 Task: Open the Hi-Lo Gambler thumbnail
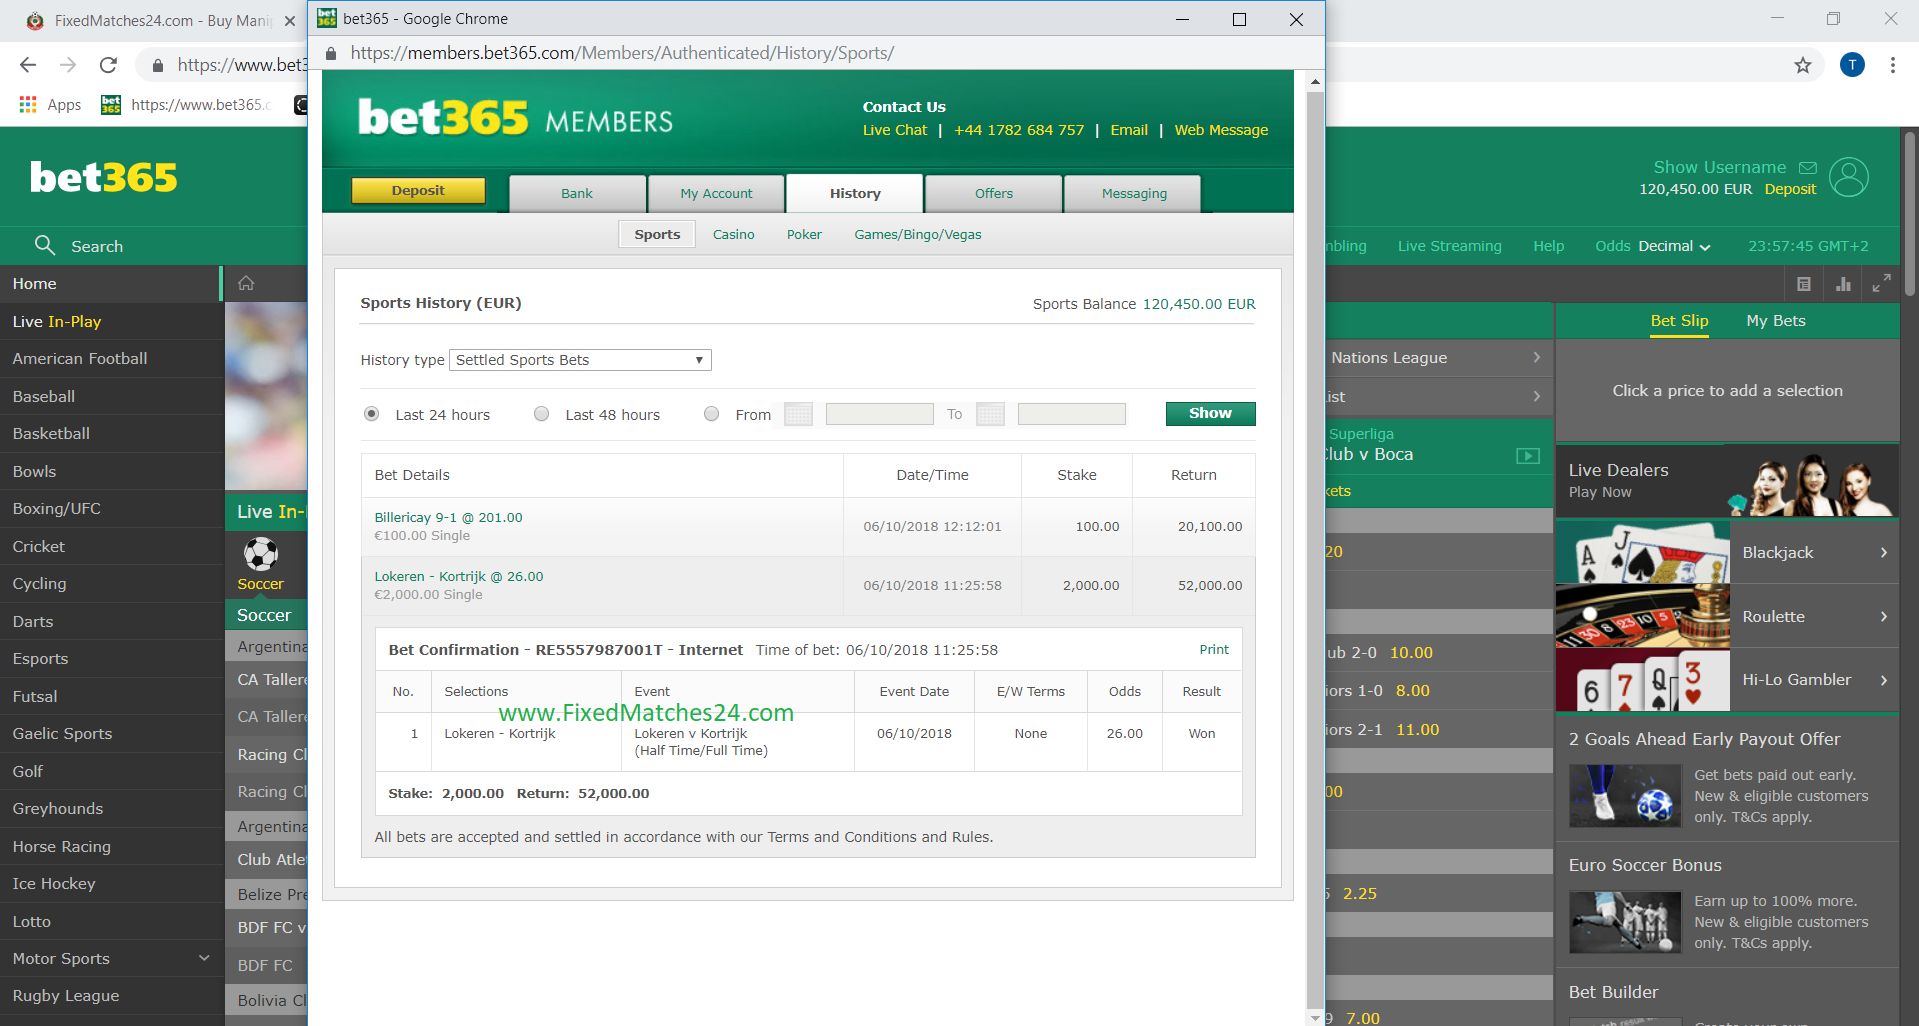coord(1643,680)
